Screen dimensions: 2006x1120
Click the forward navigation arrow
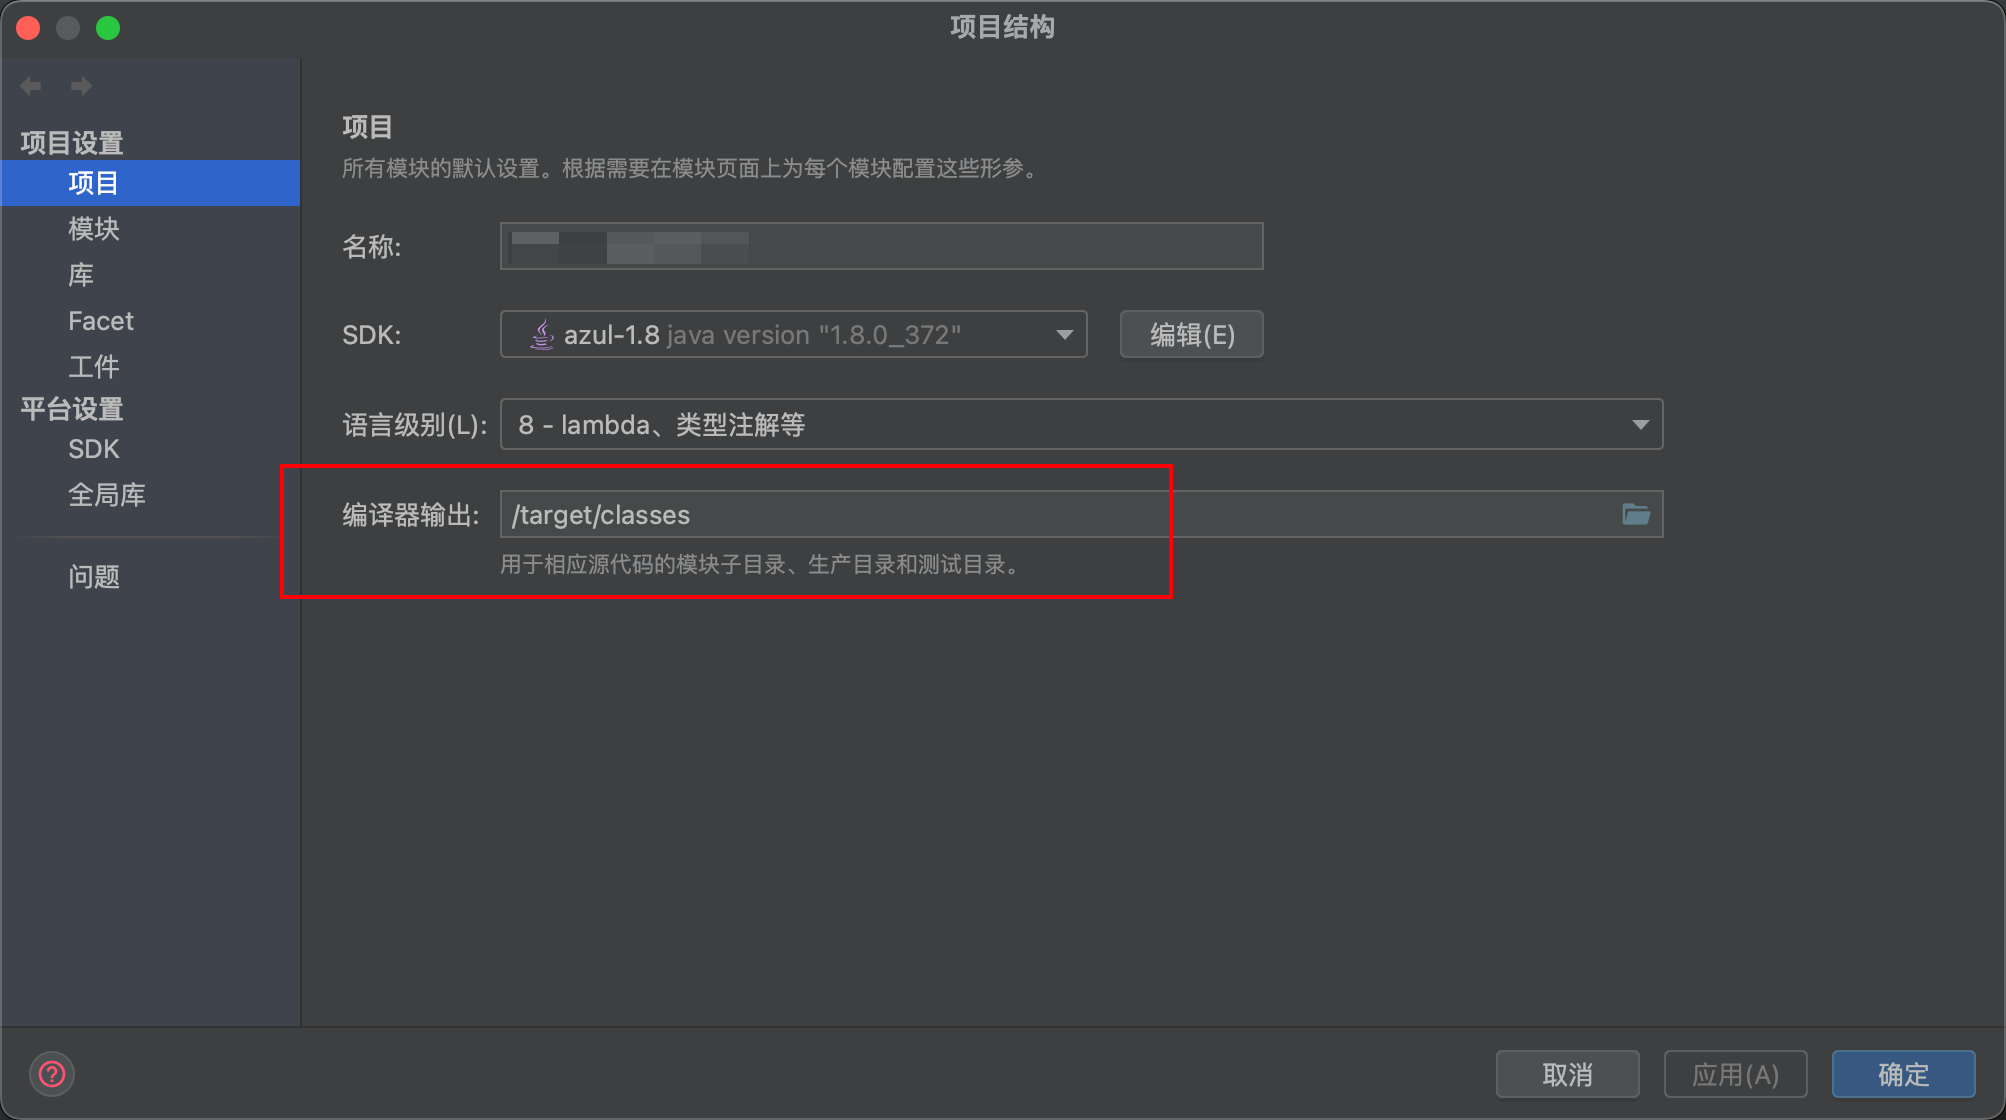click(81, 86)
